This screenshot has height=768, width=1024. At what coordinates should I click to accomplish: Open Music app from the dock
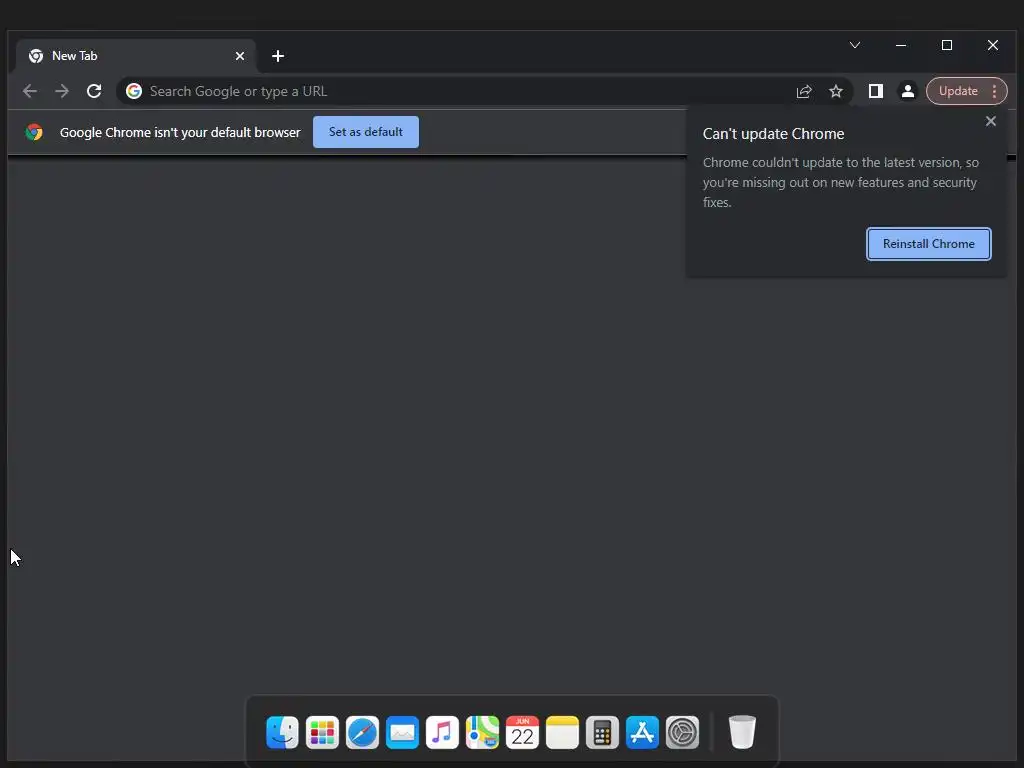442,732
